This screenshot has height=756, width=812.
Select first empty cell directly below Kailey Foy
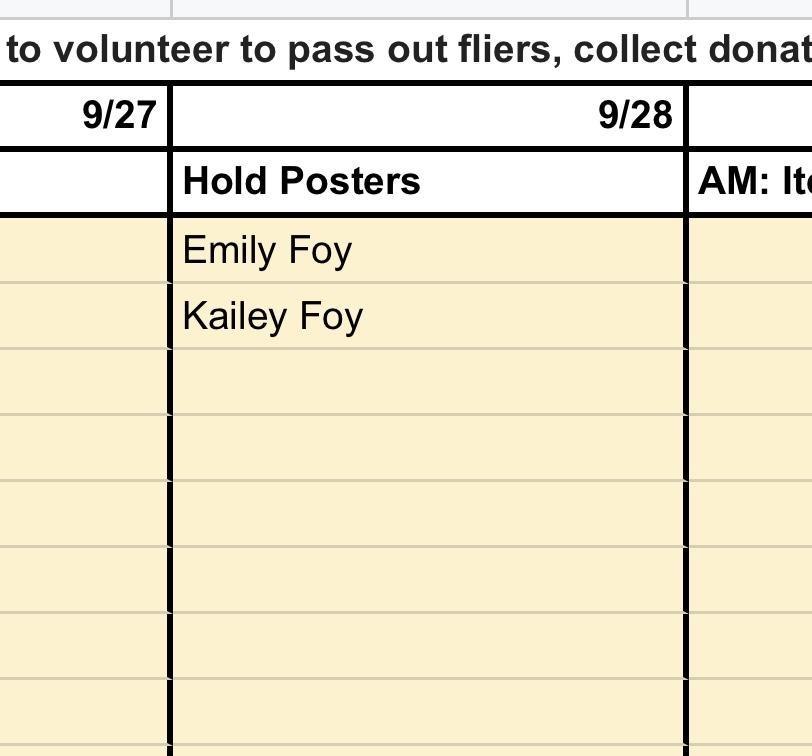coord(428,382)
